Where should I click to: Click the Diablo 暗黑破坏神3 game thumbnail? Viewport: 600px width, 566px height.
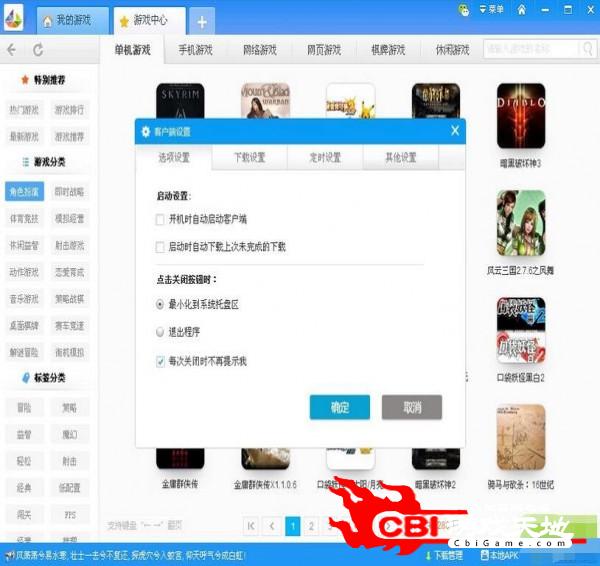521,117
